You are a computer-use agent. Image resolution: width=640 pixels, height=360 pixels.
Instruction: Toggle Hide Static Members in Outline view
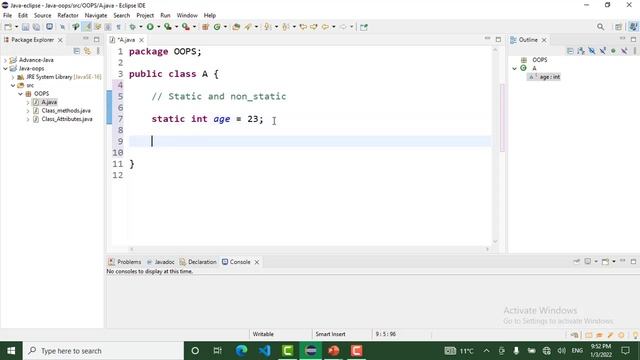point(602,51)
